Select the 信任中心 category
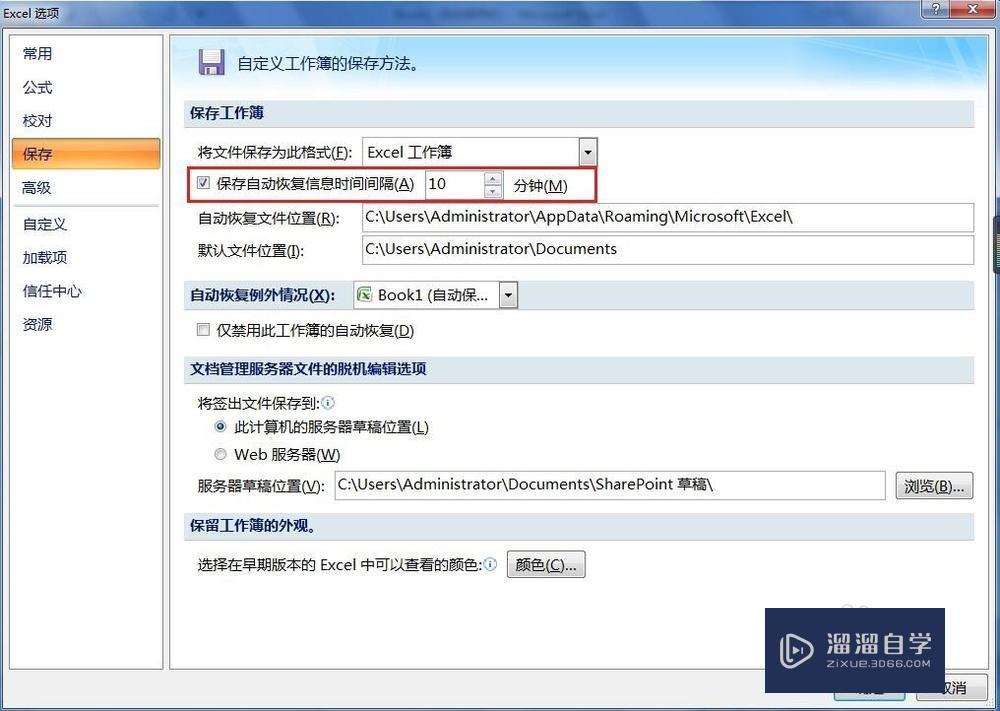This screenshot has width=1000, height=711. pos(52,290)
